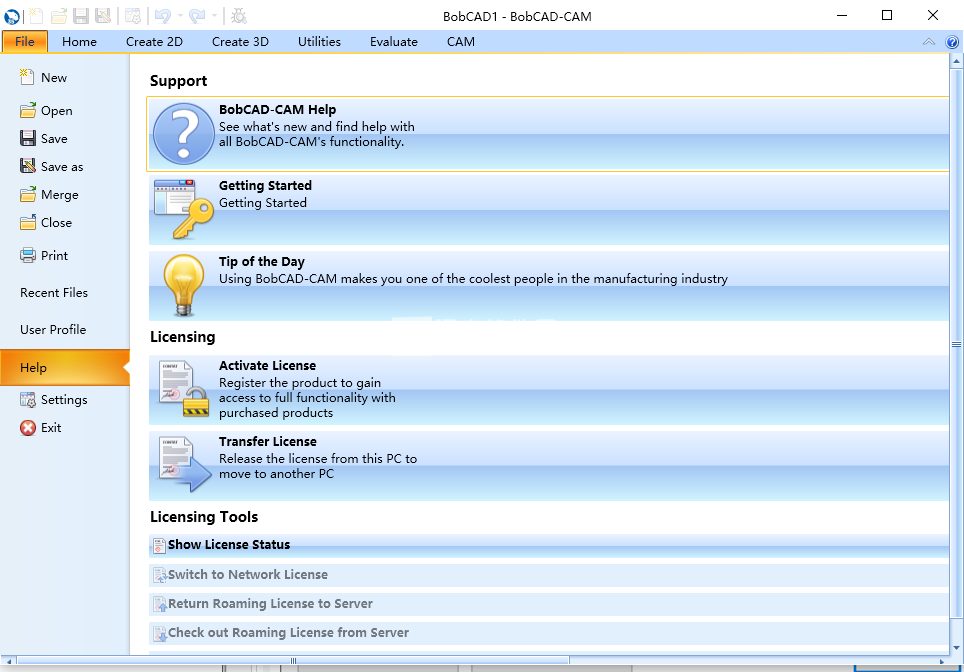Click the Redo arrow icon
The height and width of the screenshot is (672, 964).
click(x=197, y=16)
